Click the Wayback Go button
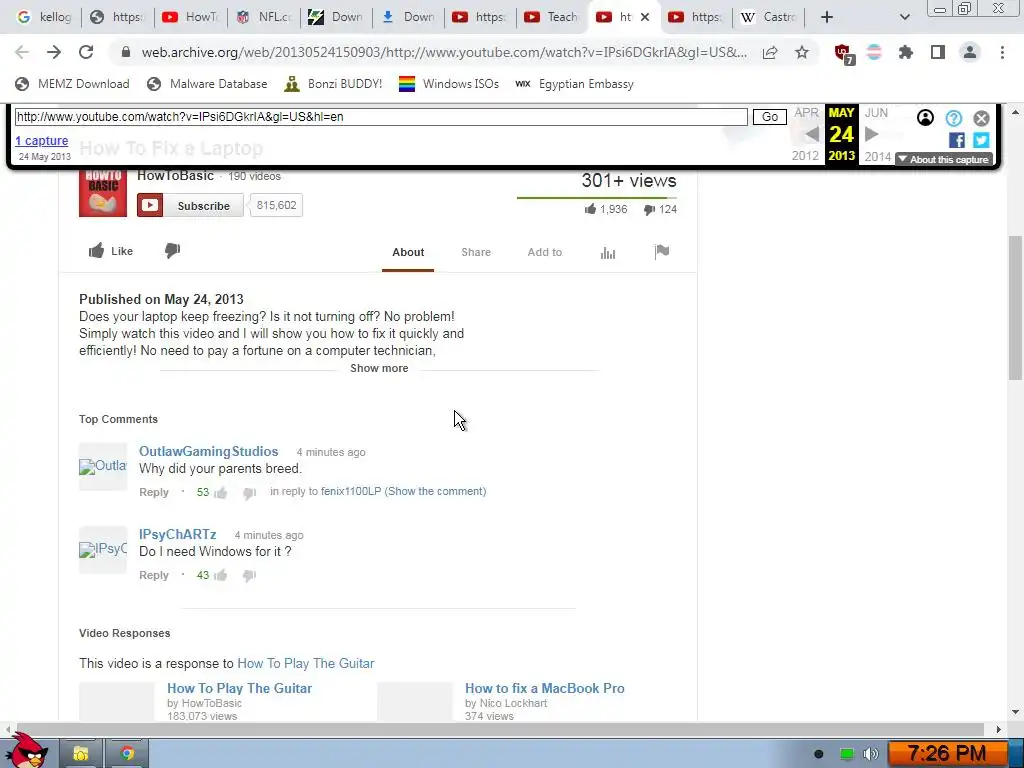1024x768 pixels. click(769, 117)
